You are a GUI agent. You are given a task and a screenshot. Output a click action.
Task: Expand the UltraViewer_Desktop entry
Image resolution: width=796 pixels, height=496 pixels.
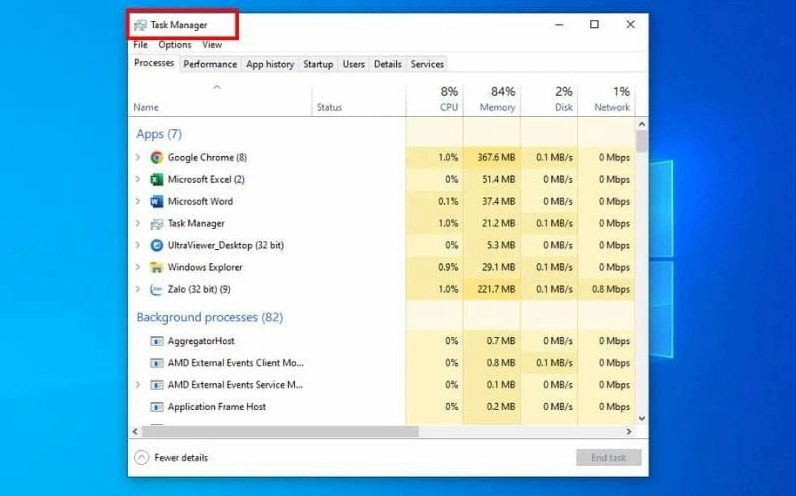click(x=138, y=245)
